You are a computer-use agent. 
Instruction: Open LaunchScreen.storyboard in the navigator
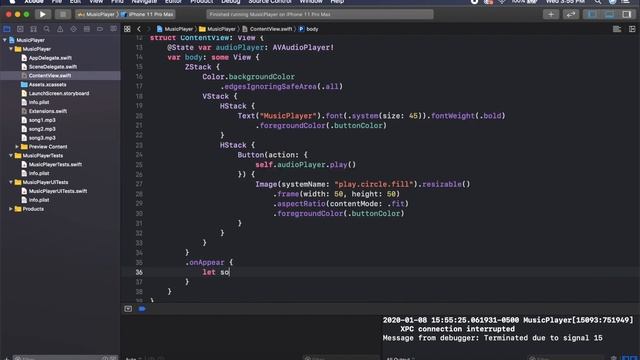point(59,93)
